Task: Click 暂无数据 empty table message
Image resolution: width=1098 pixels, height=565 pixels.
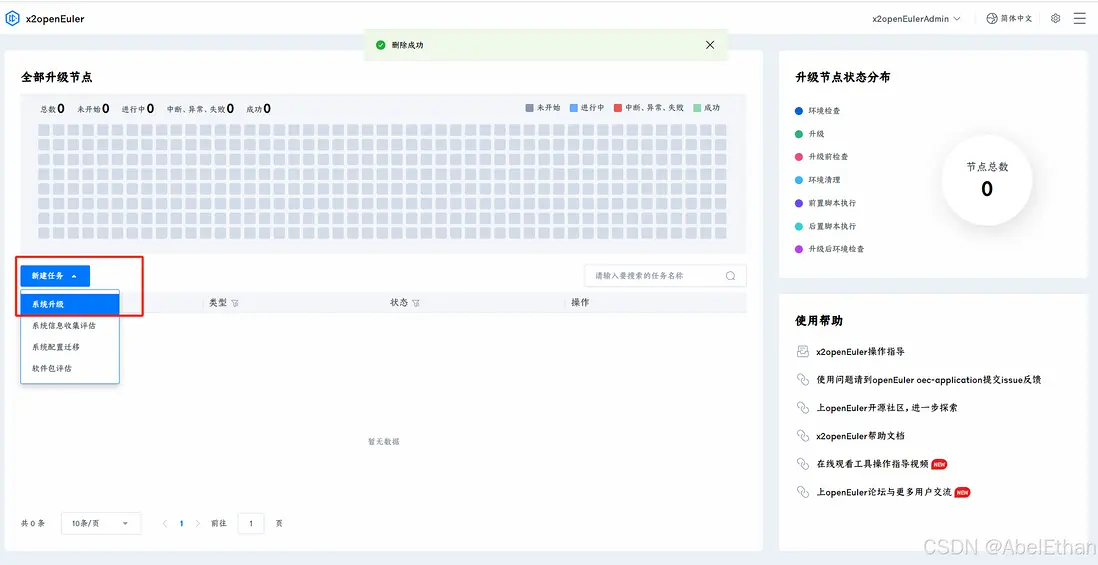Action: (384, 442)
